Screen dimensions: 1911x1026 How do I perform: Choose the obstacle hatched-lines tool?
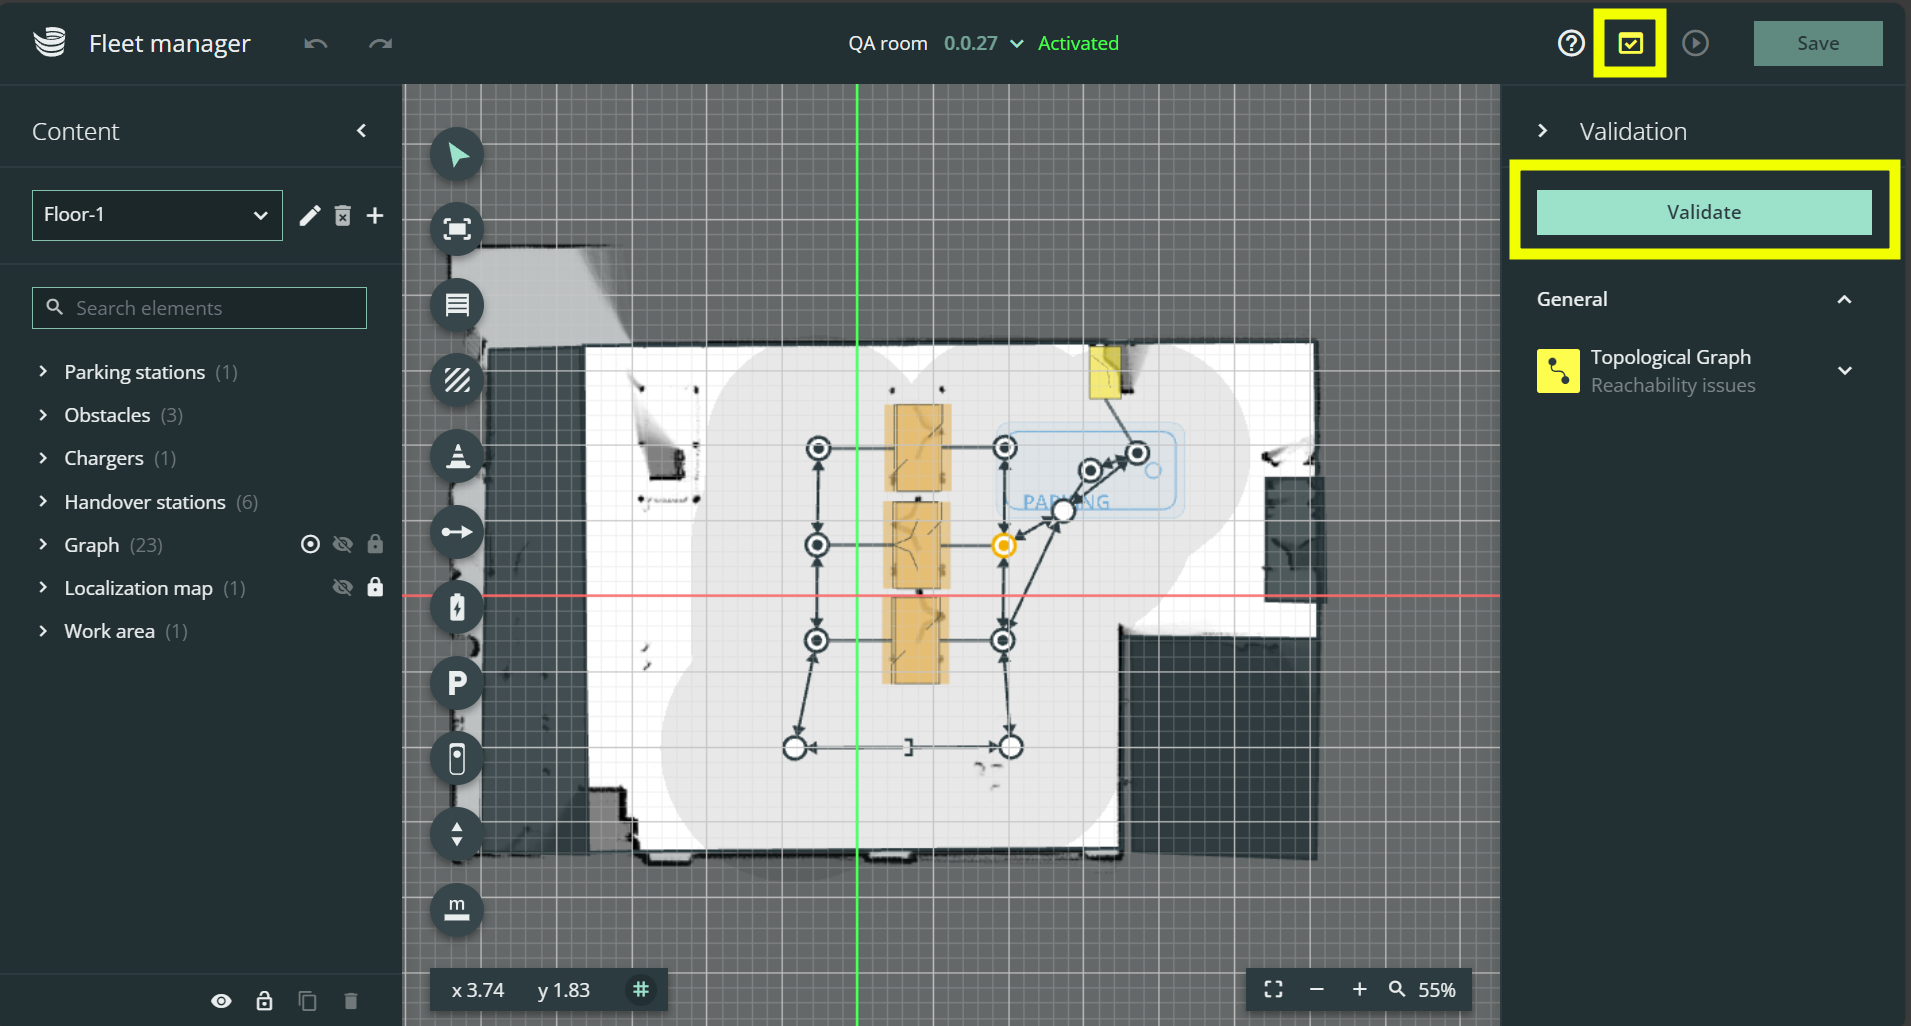[457, 380]
